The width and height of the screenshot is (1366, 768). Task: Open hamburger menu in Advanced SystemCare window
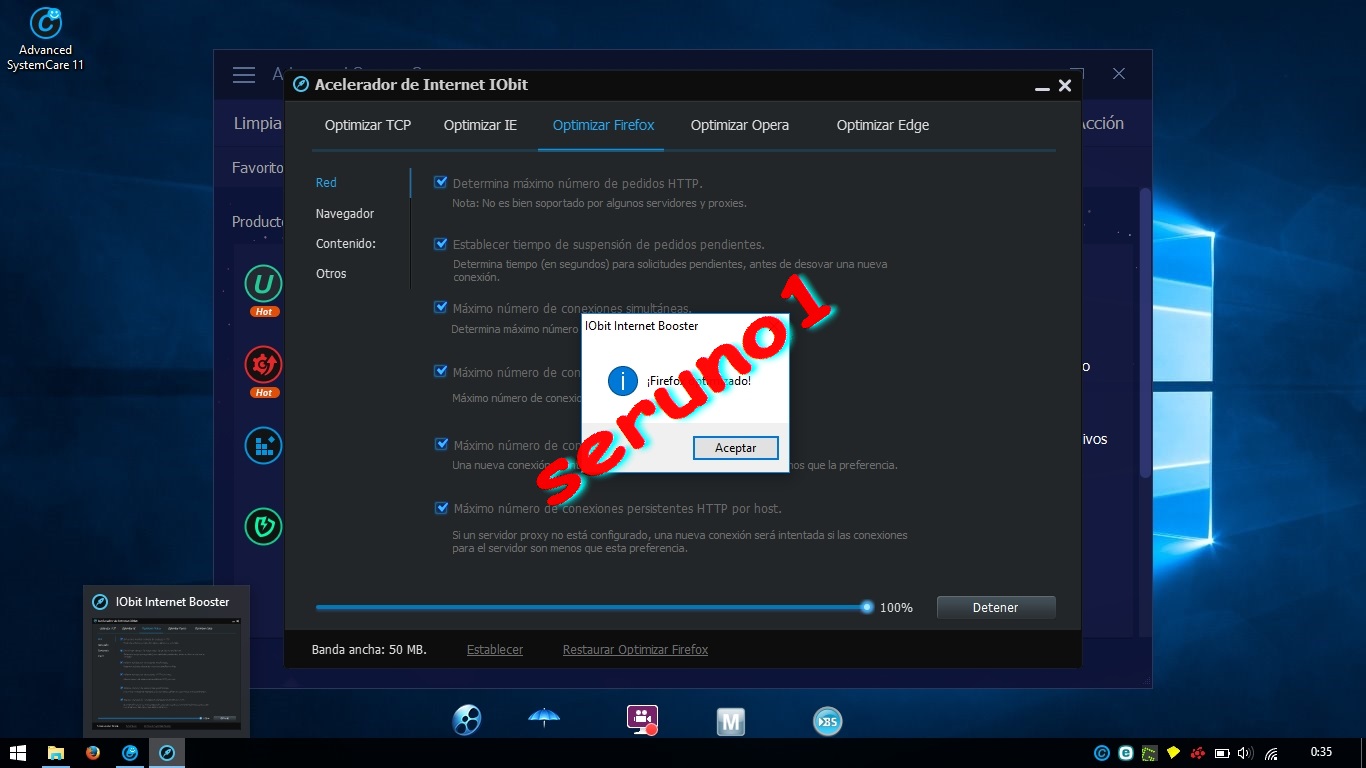click(x=244, y=75)
